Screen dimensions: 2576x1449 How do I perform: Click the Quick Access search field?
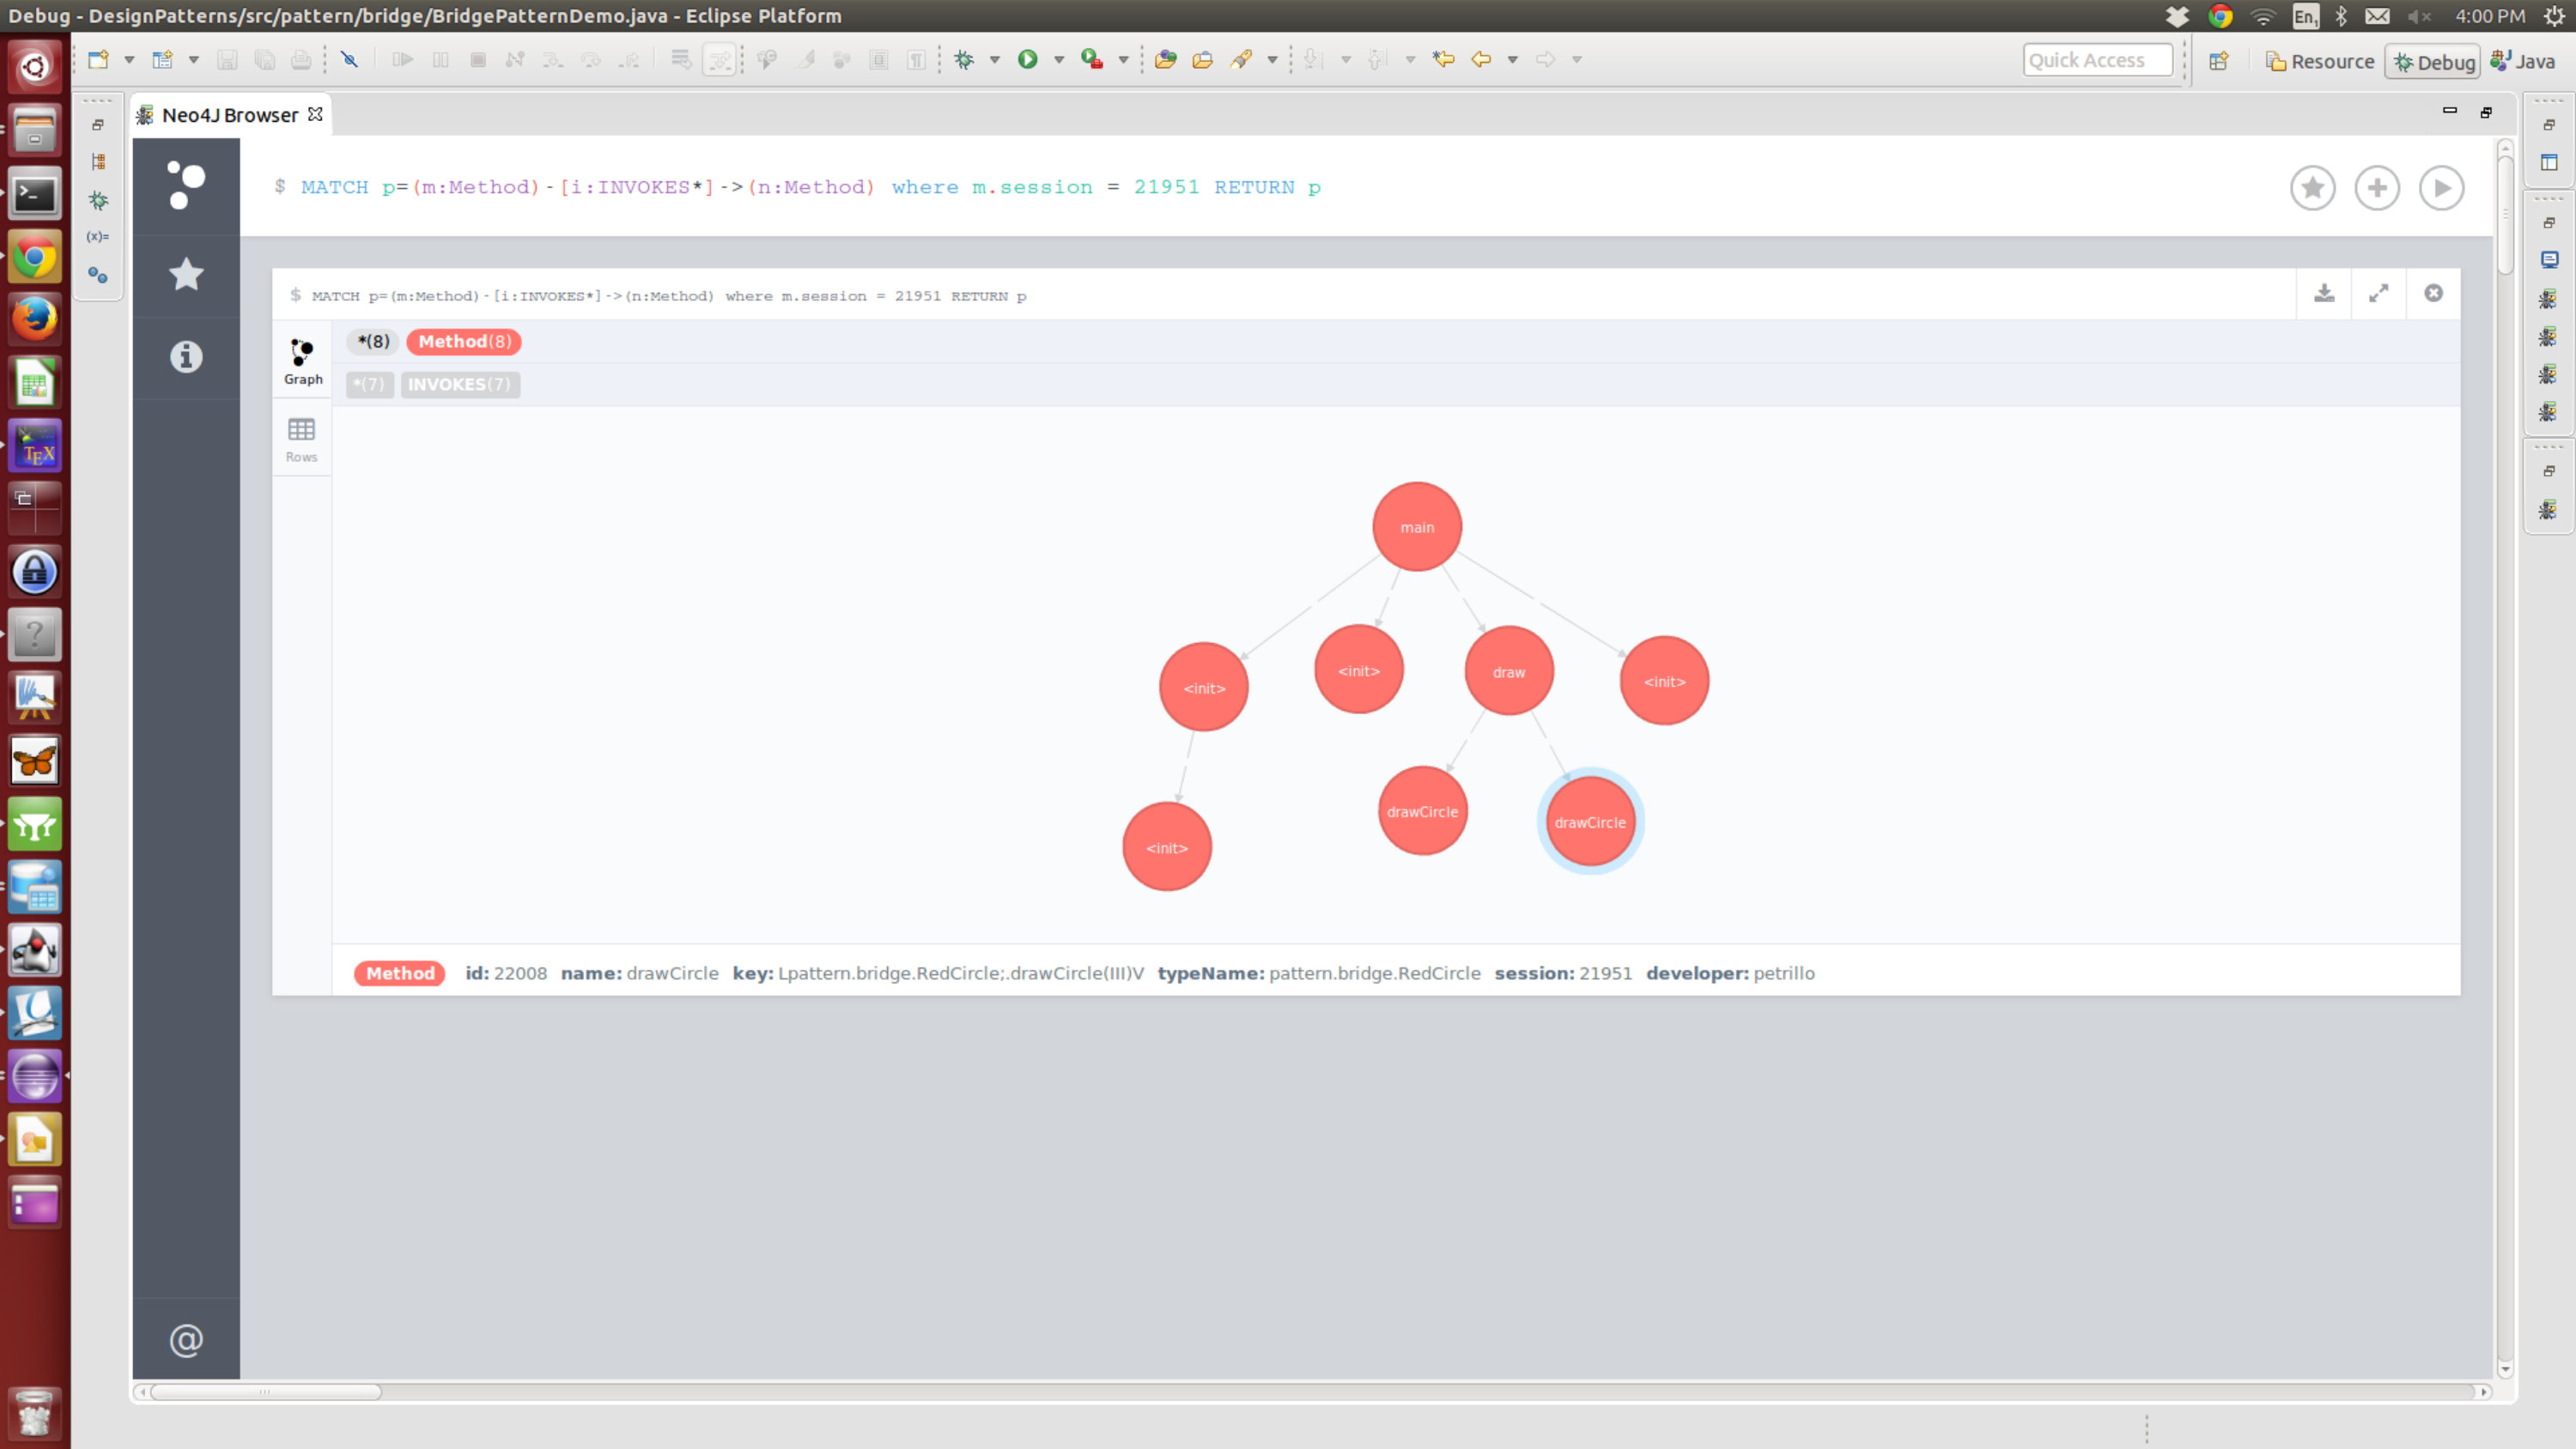click(x=2097, y=60)
